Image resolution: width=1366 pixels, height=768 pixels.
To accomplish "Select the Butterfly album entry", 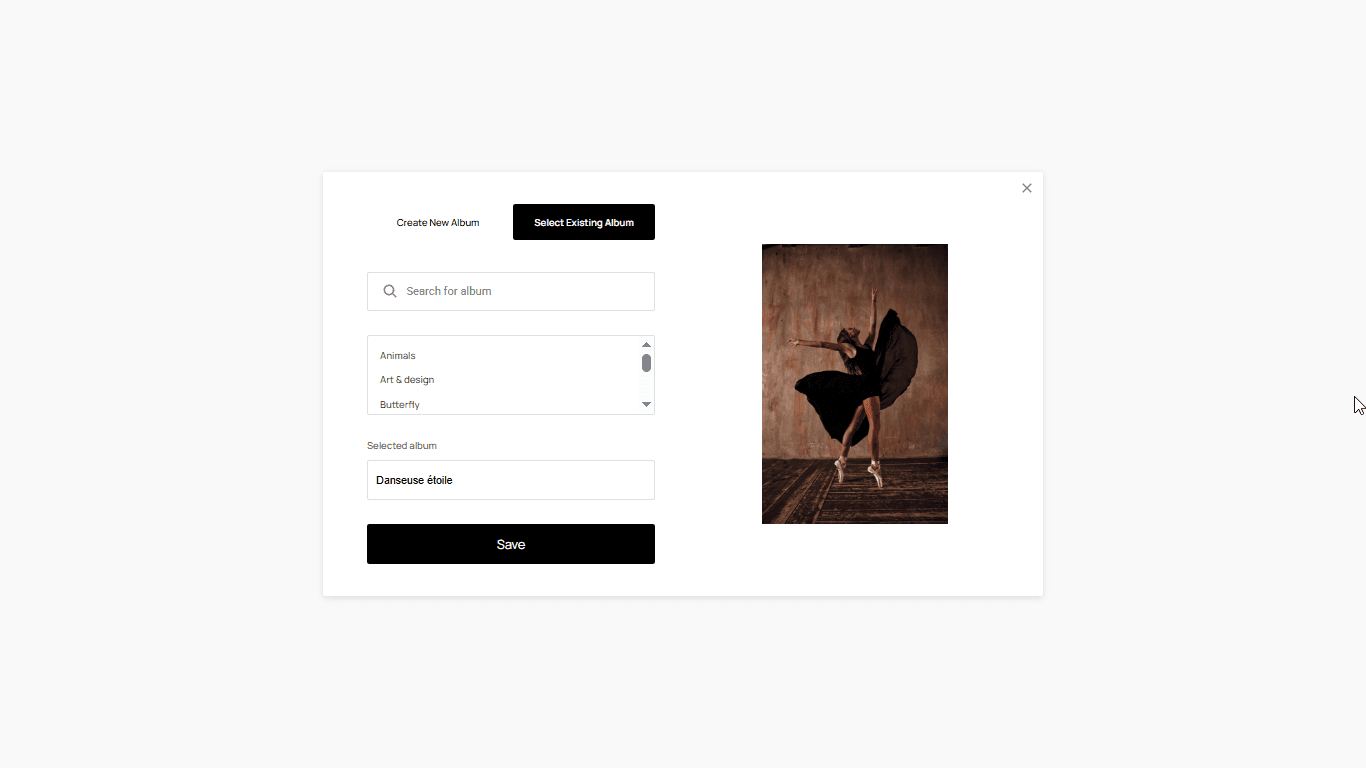I will tap(400, 405).
